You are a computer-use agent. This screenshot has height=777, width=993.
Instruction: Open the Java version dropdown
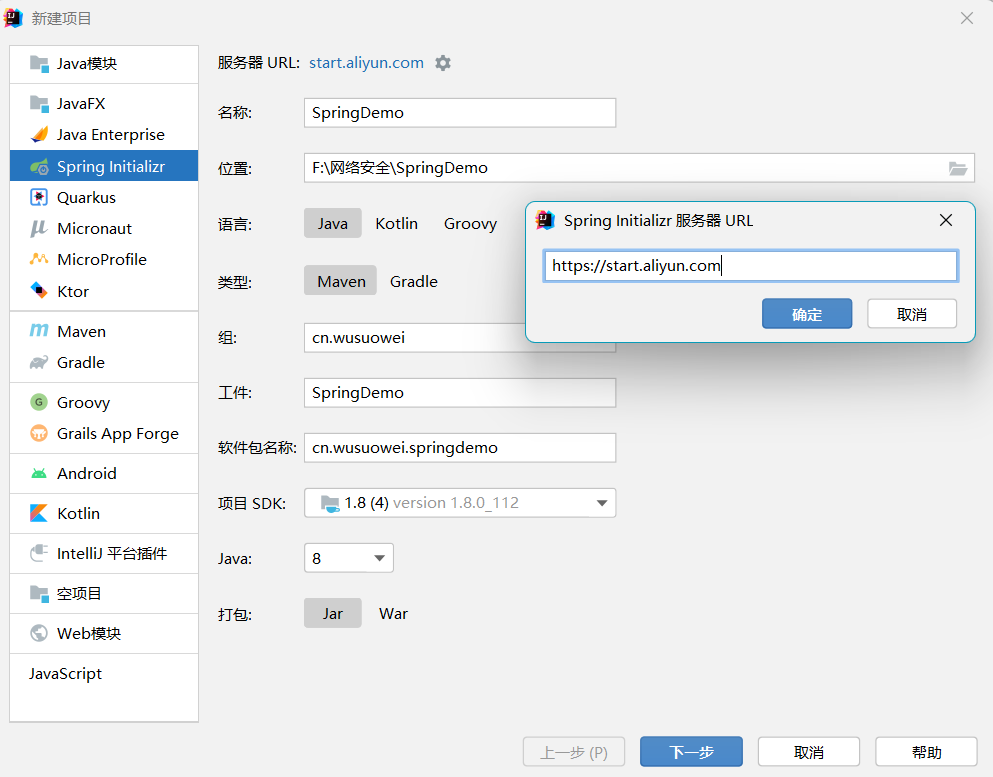tap(349, 558)
